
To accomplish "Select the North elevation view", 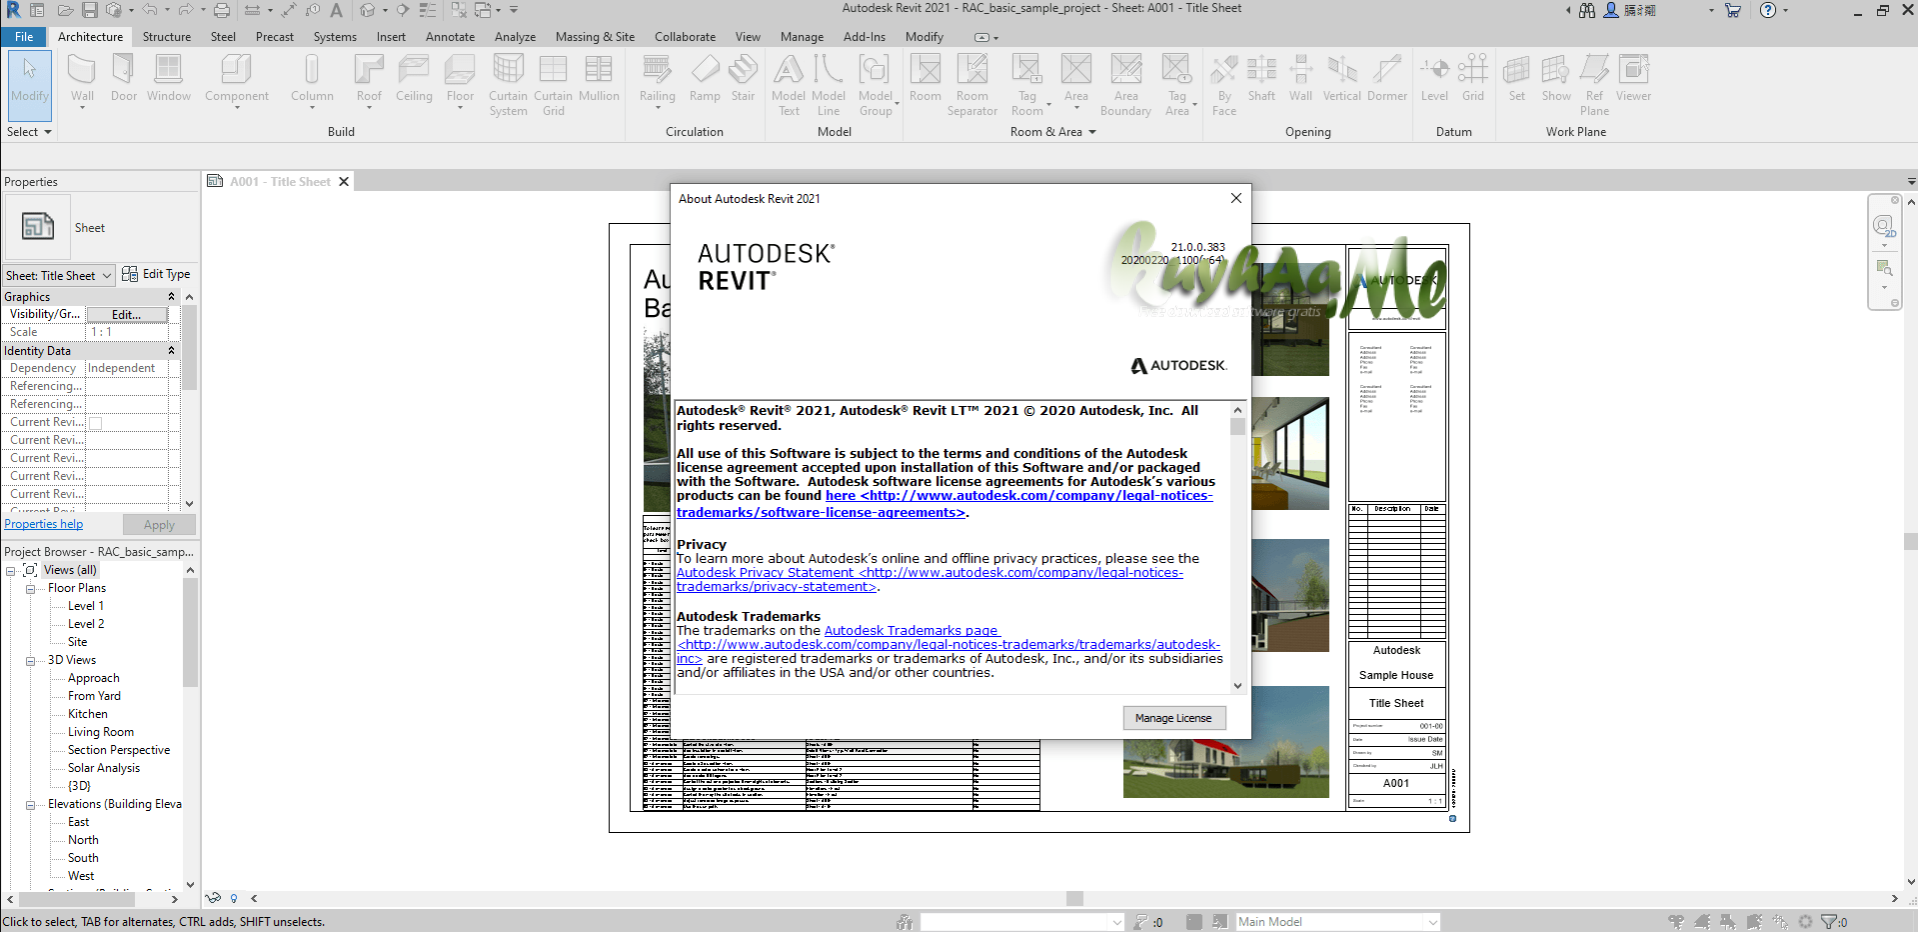I will (x=83, y=840).
